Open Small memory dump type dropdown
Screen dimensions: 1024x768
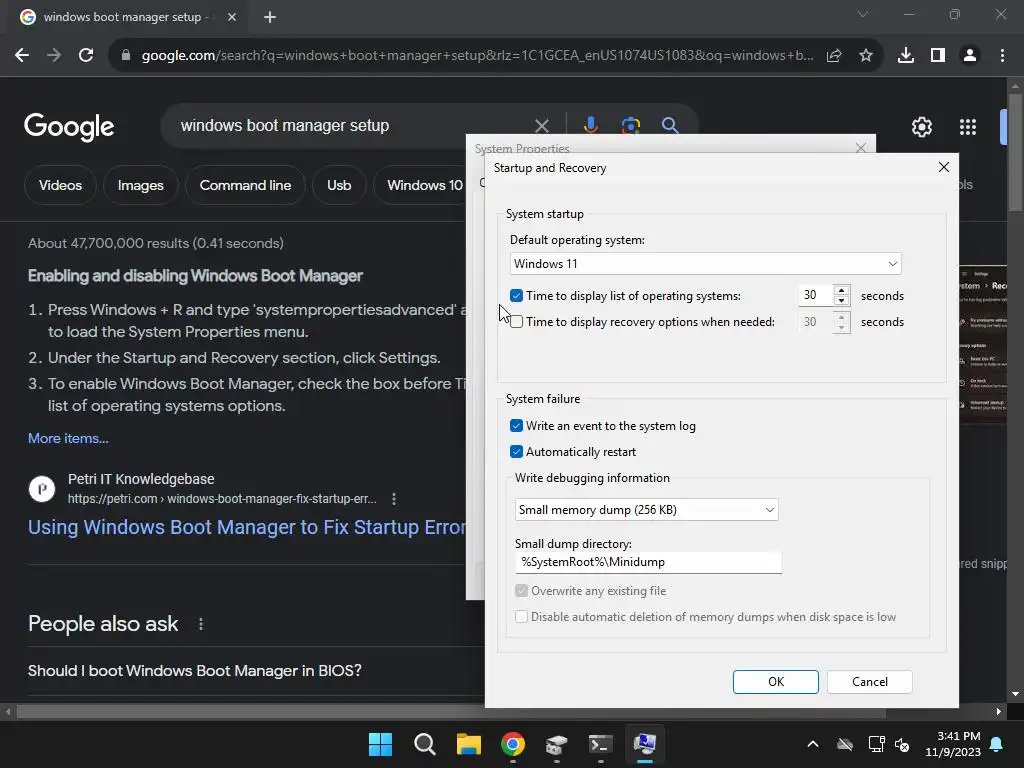tap(647, 510)
